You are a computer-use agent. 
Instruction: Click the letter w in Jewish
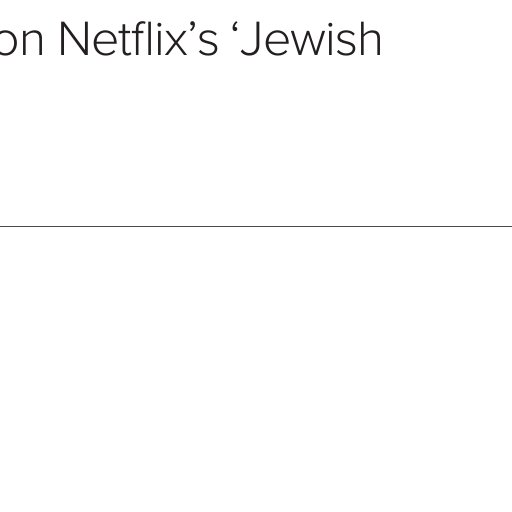click(308, 43)
